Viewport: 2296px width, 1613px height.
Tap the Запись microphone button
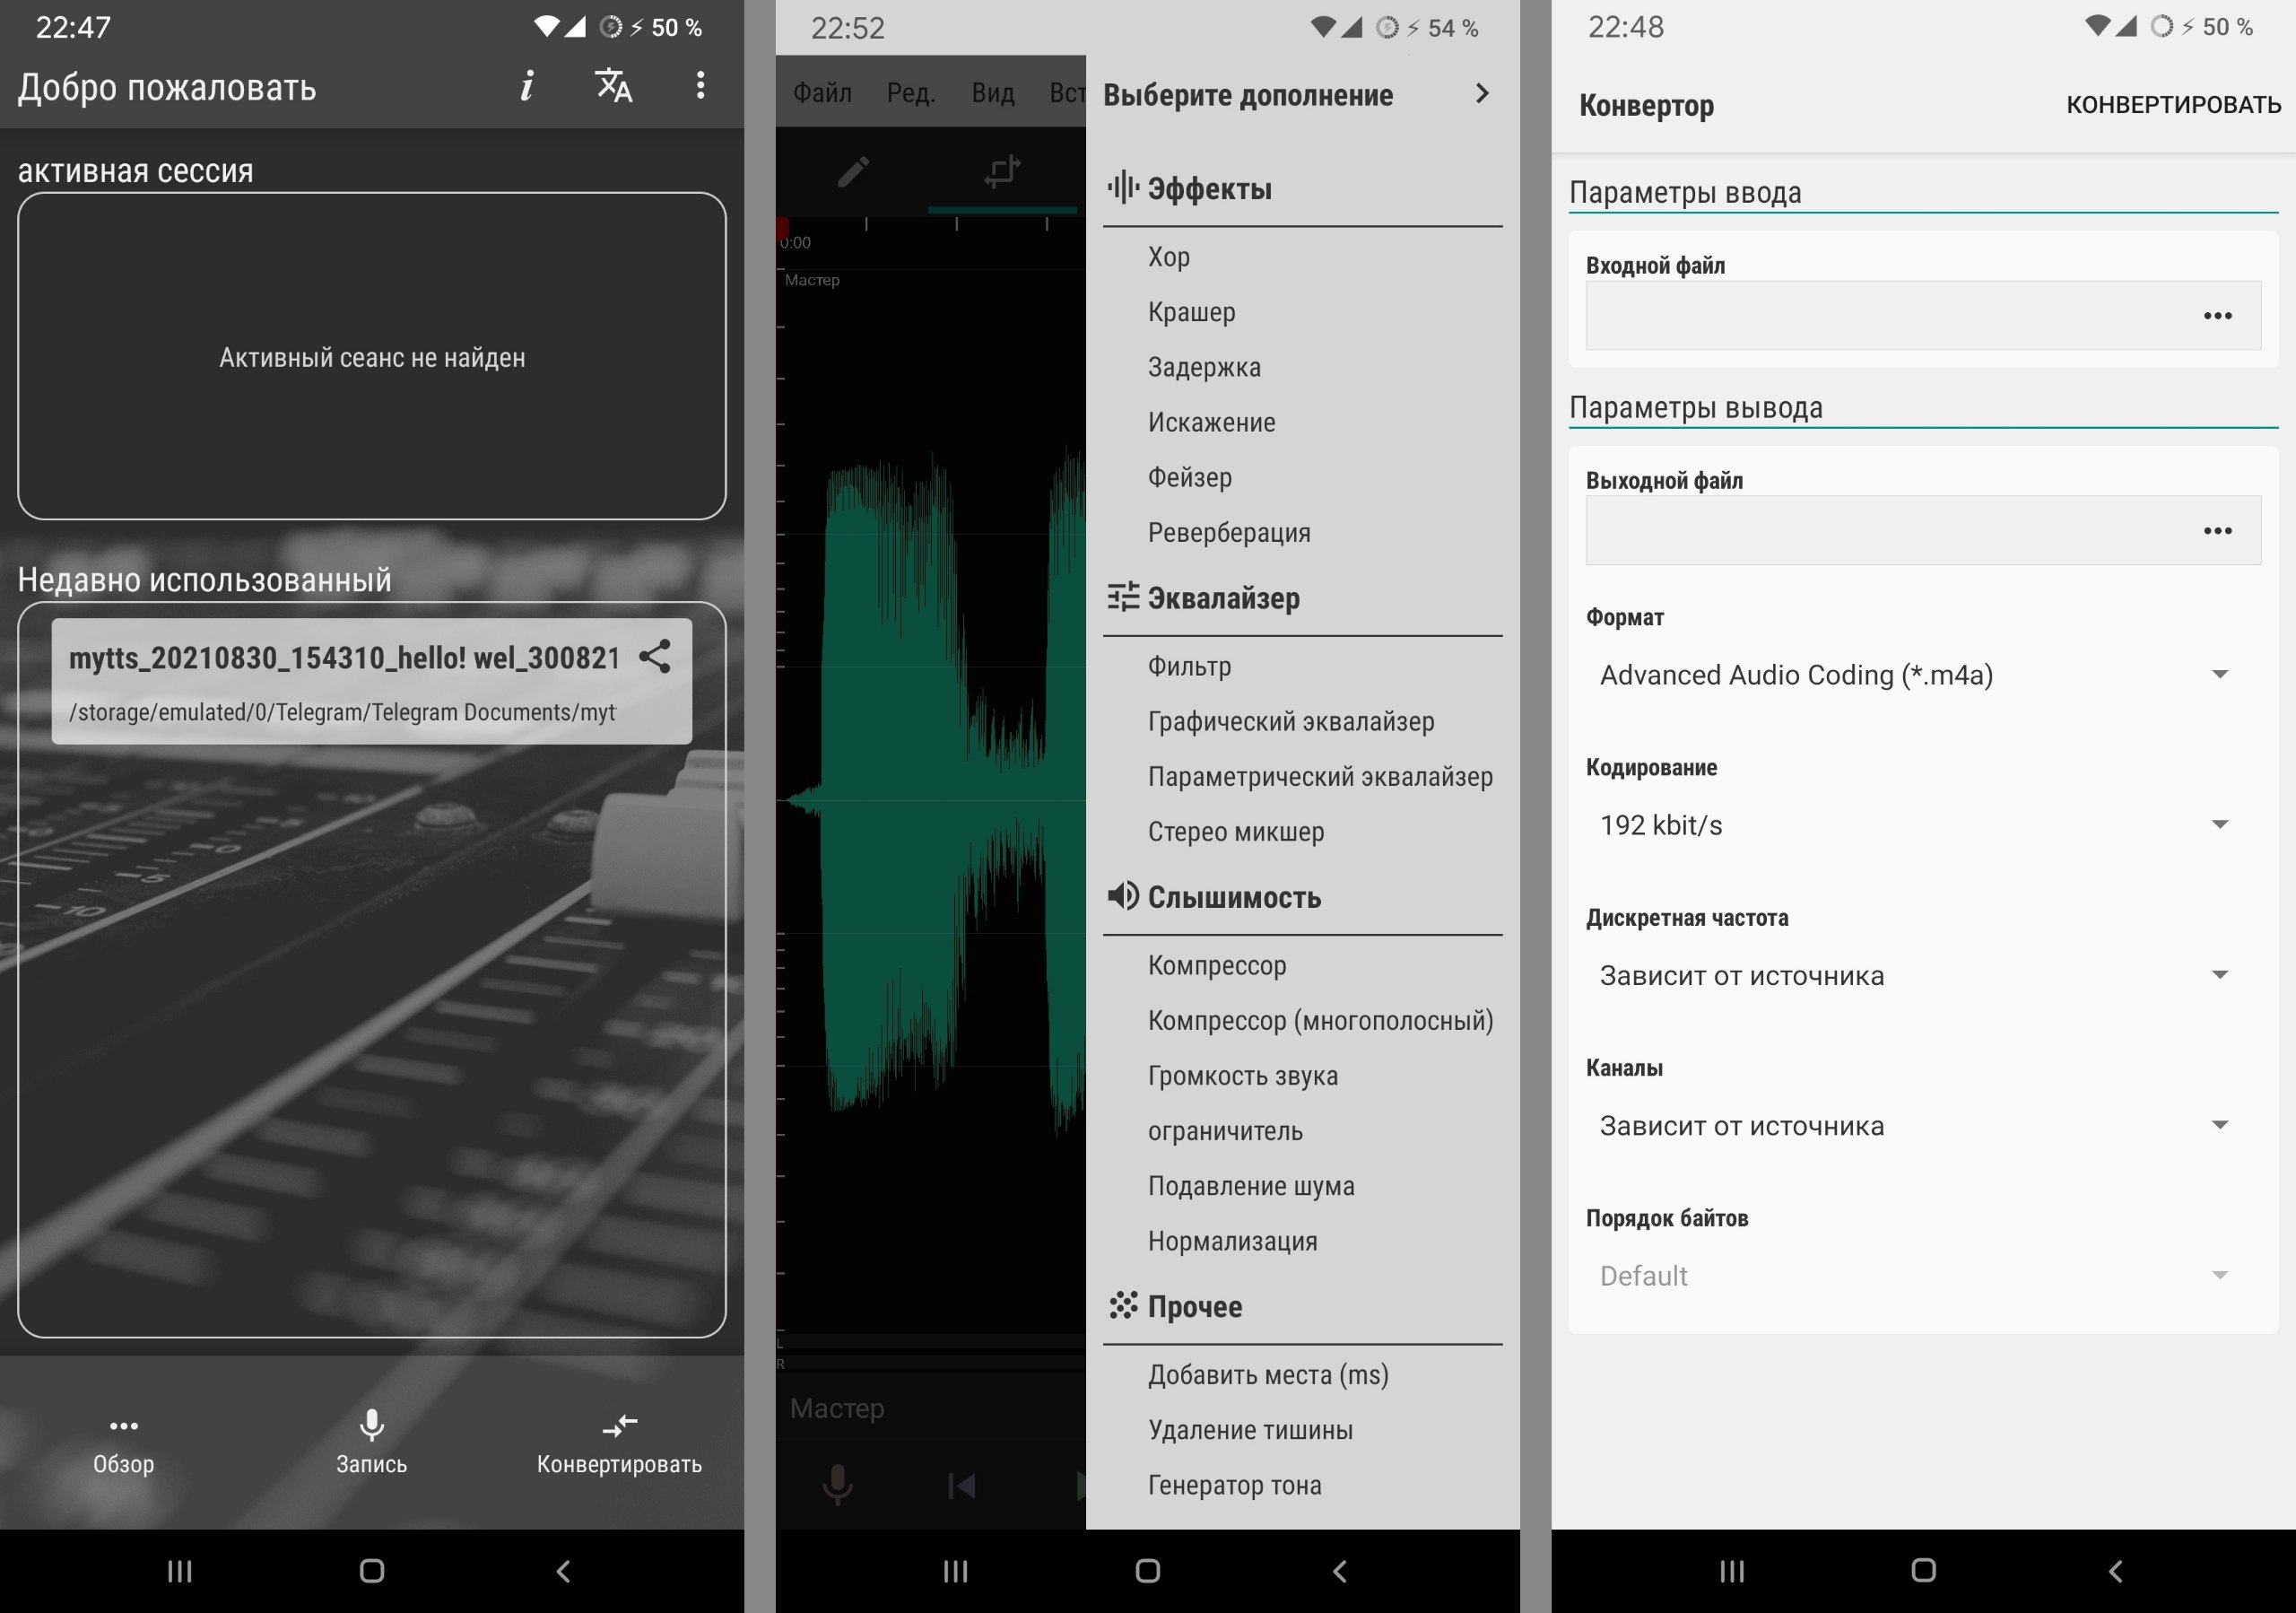(x=371, y=1440)
